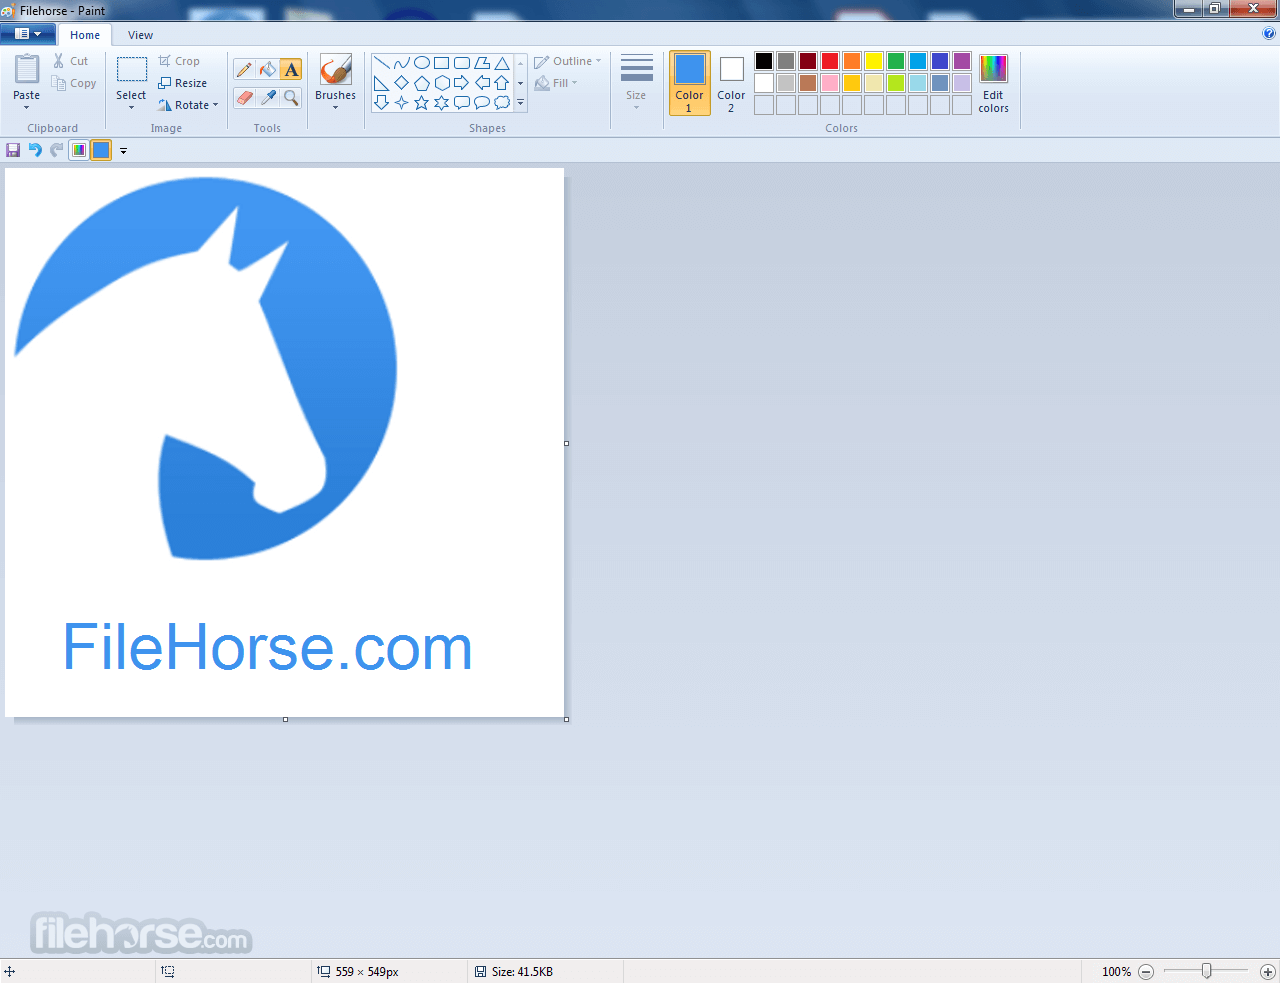Select the Pencil tool
The width and height of the screenshot is (1280, 984).
pyautogui.click(x=244, y=69)
